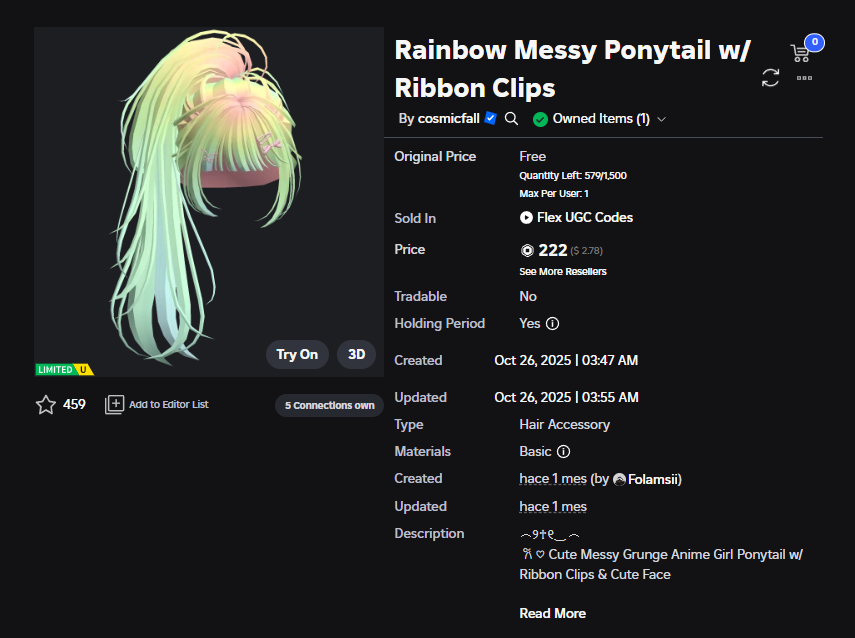Open See More Resellers
The height and width of the screenshot is (638, 855).
563,272
